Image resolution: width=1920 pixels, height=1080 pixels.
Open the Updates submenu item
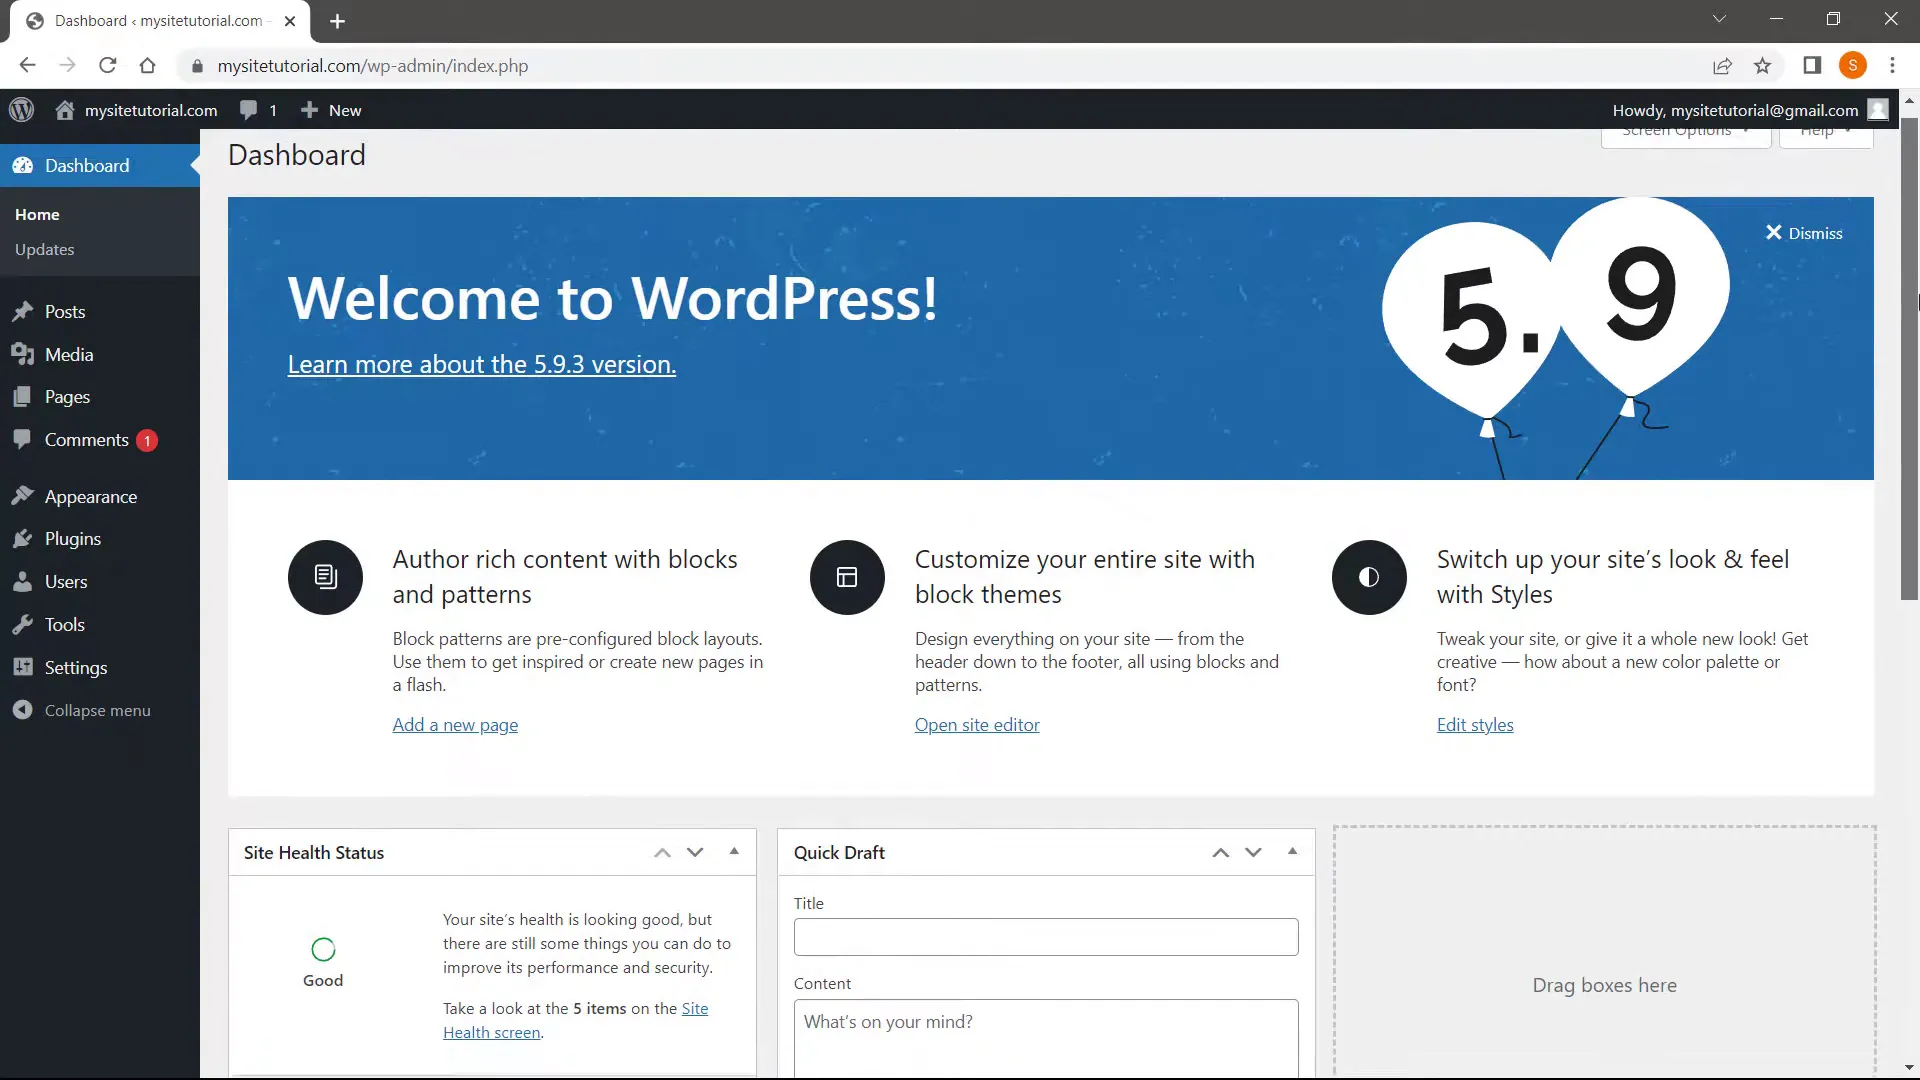[x=45, y=250]
